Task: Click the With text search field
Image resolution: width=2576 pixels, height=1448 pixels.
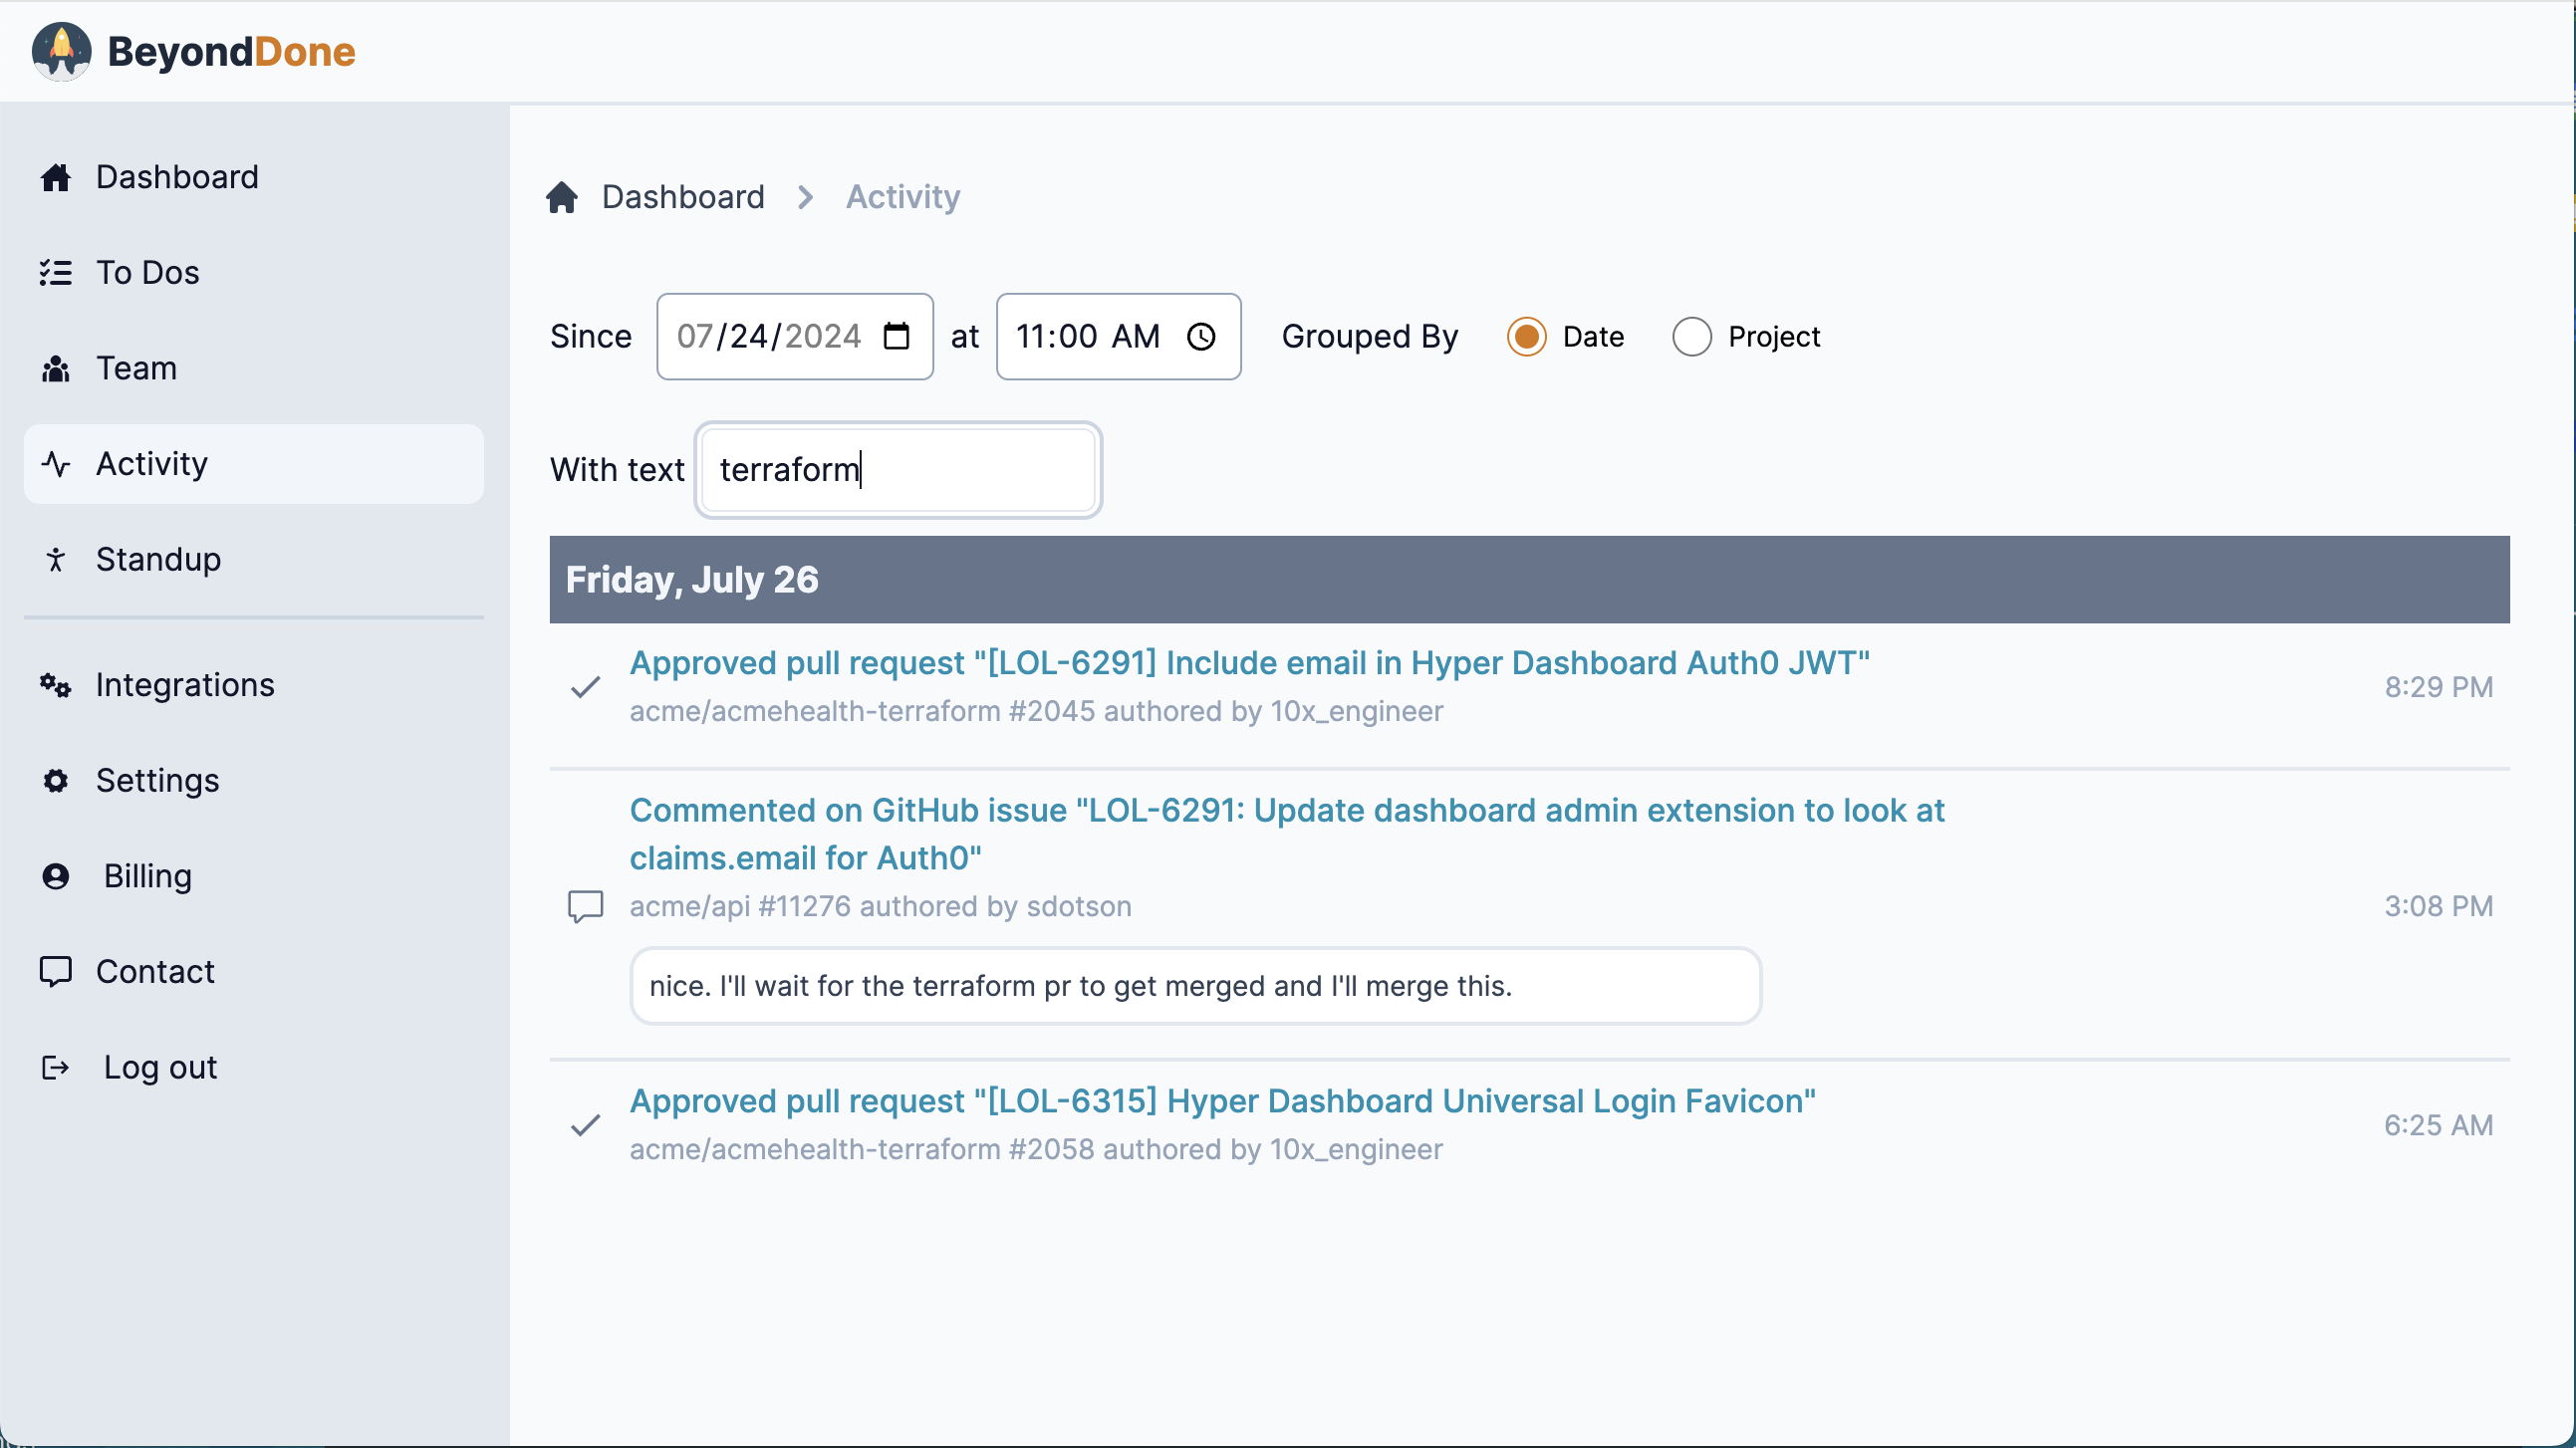Action: [897, 470]
